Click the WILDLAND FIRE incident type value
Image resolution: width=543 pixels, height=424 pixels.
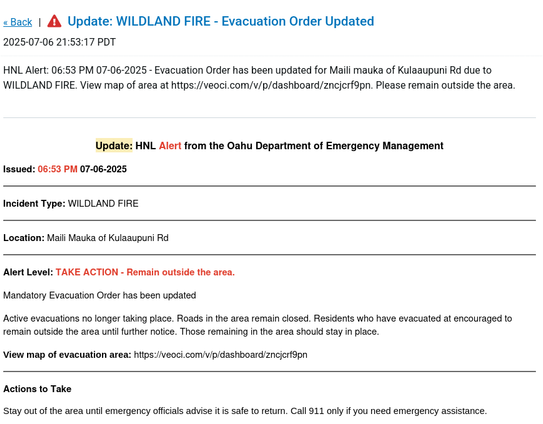pos(103,203)
